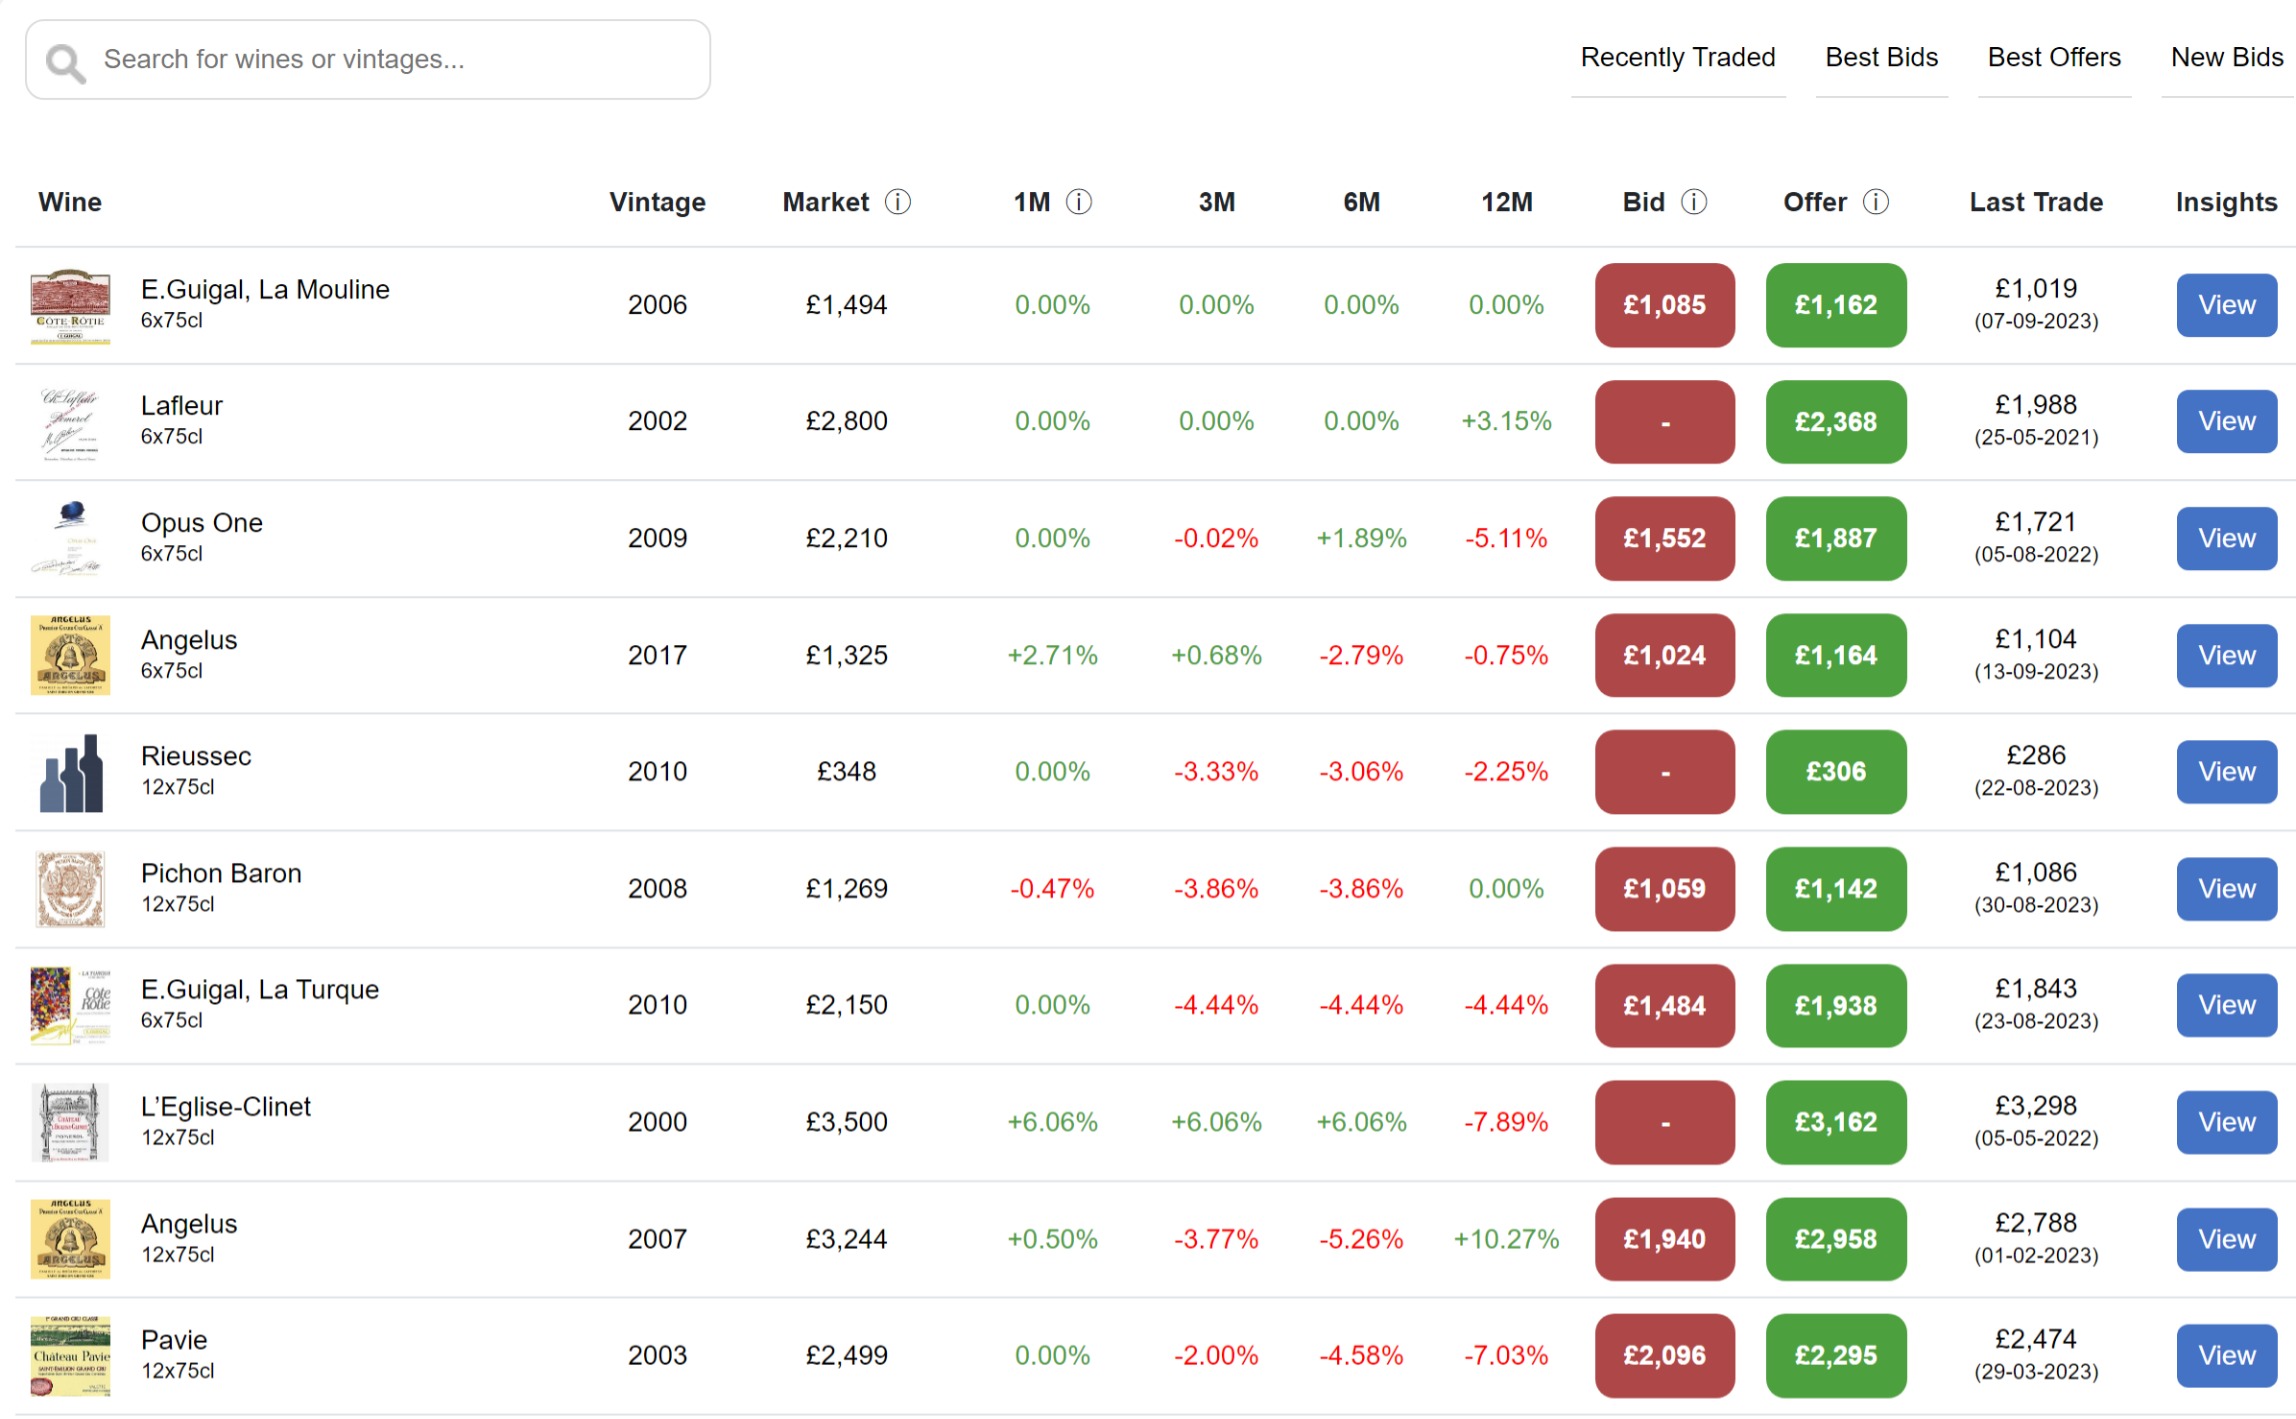Click the Opus One label thumbnail
The height and width of the screenshot is (1419, 2296).
(x=70, y=539)
